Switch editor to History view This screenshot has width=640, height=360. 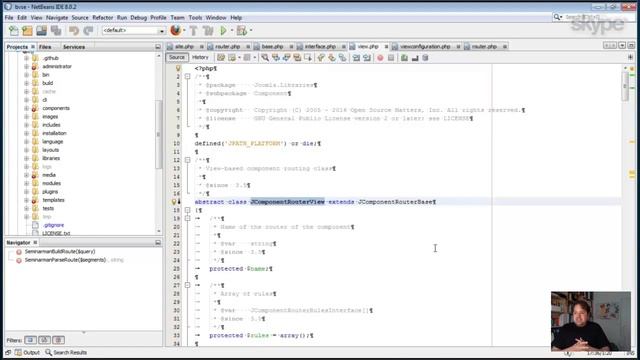[x=200, y=58]
